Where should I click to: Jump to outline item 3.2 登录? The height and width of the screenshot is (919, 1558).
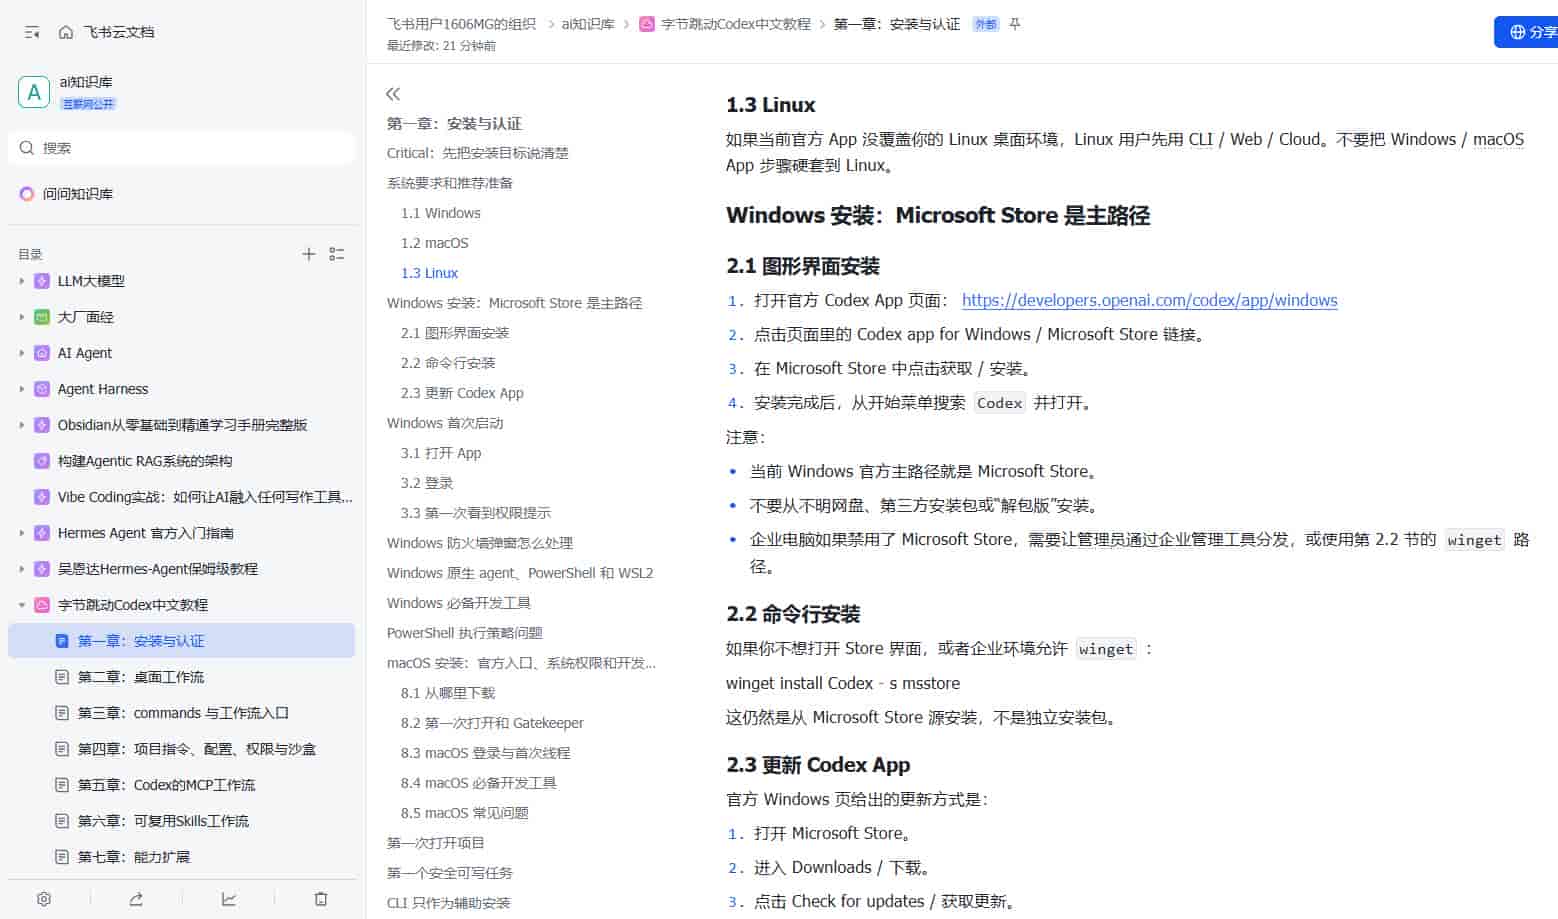[x=427, y=483]
